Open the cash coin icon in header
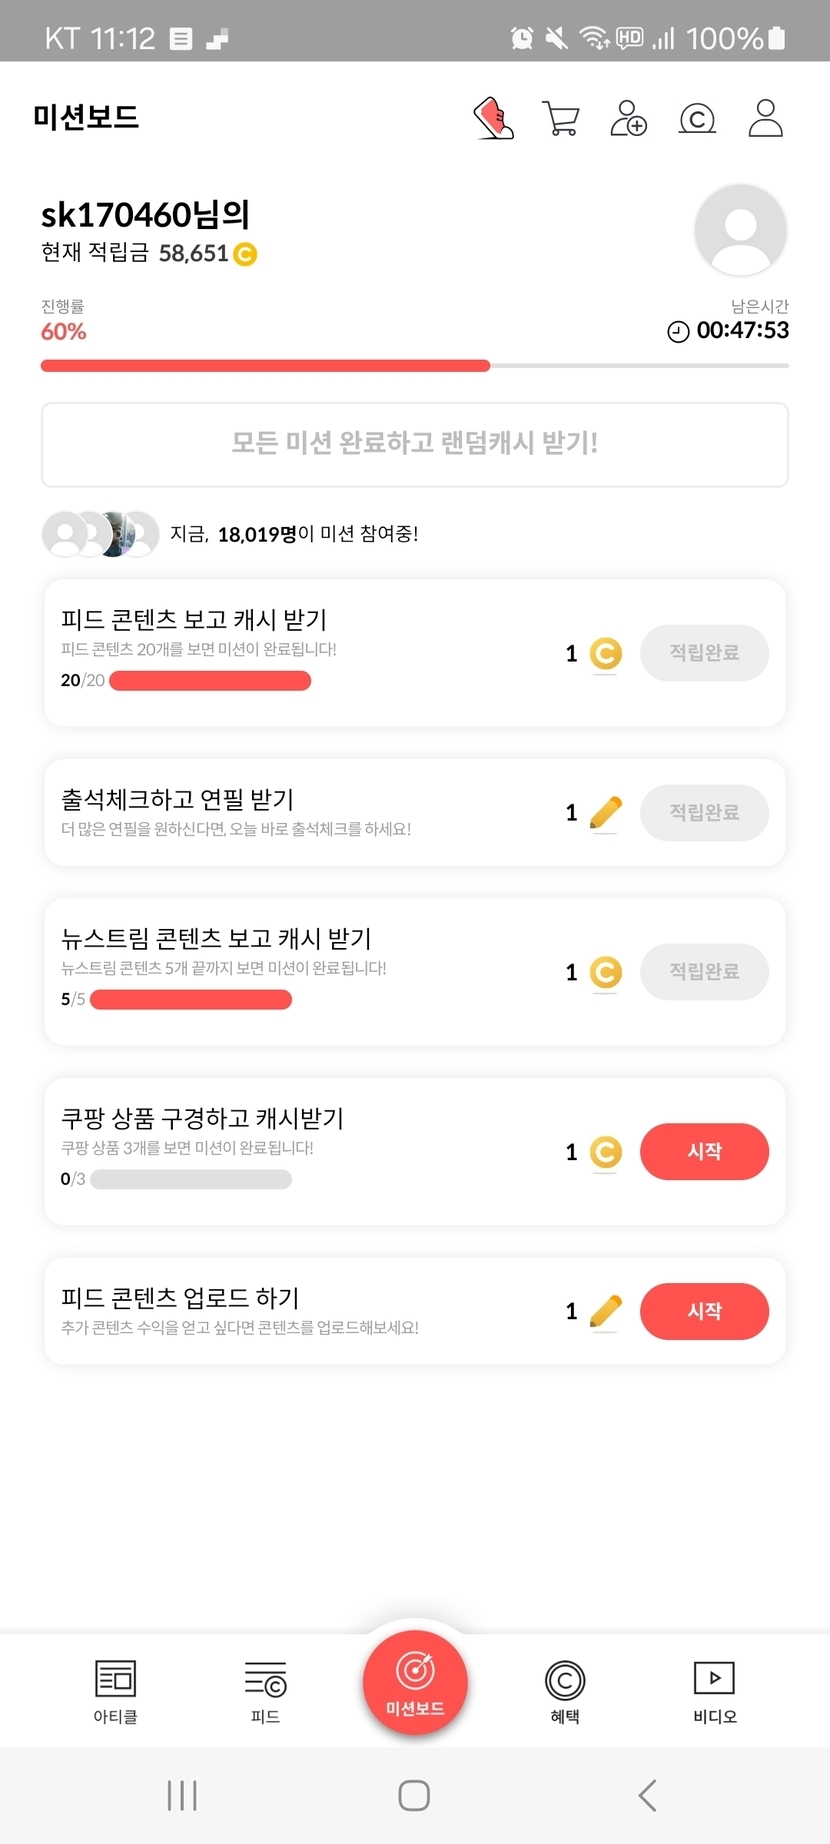Screen dimensions: 830x1844 [x=697, y=119]
